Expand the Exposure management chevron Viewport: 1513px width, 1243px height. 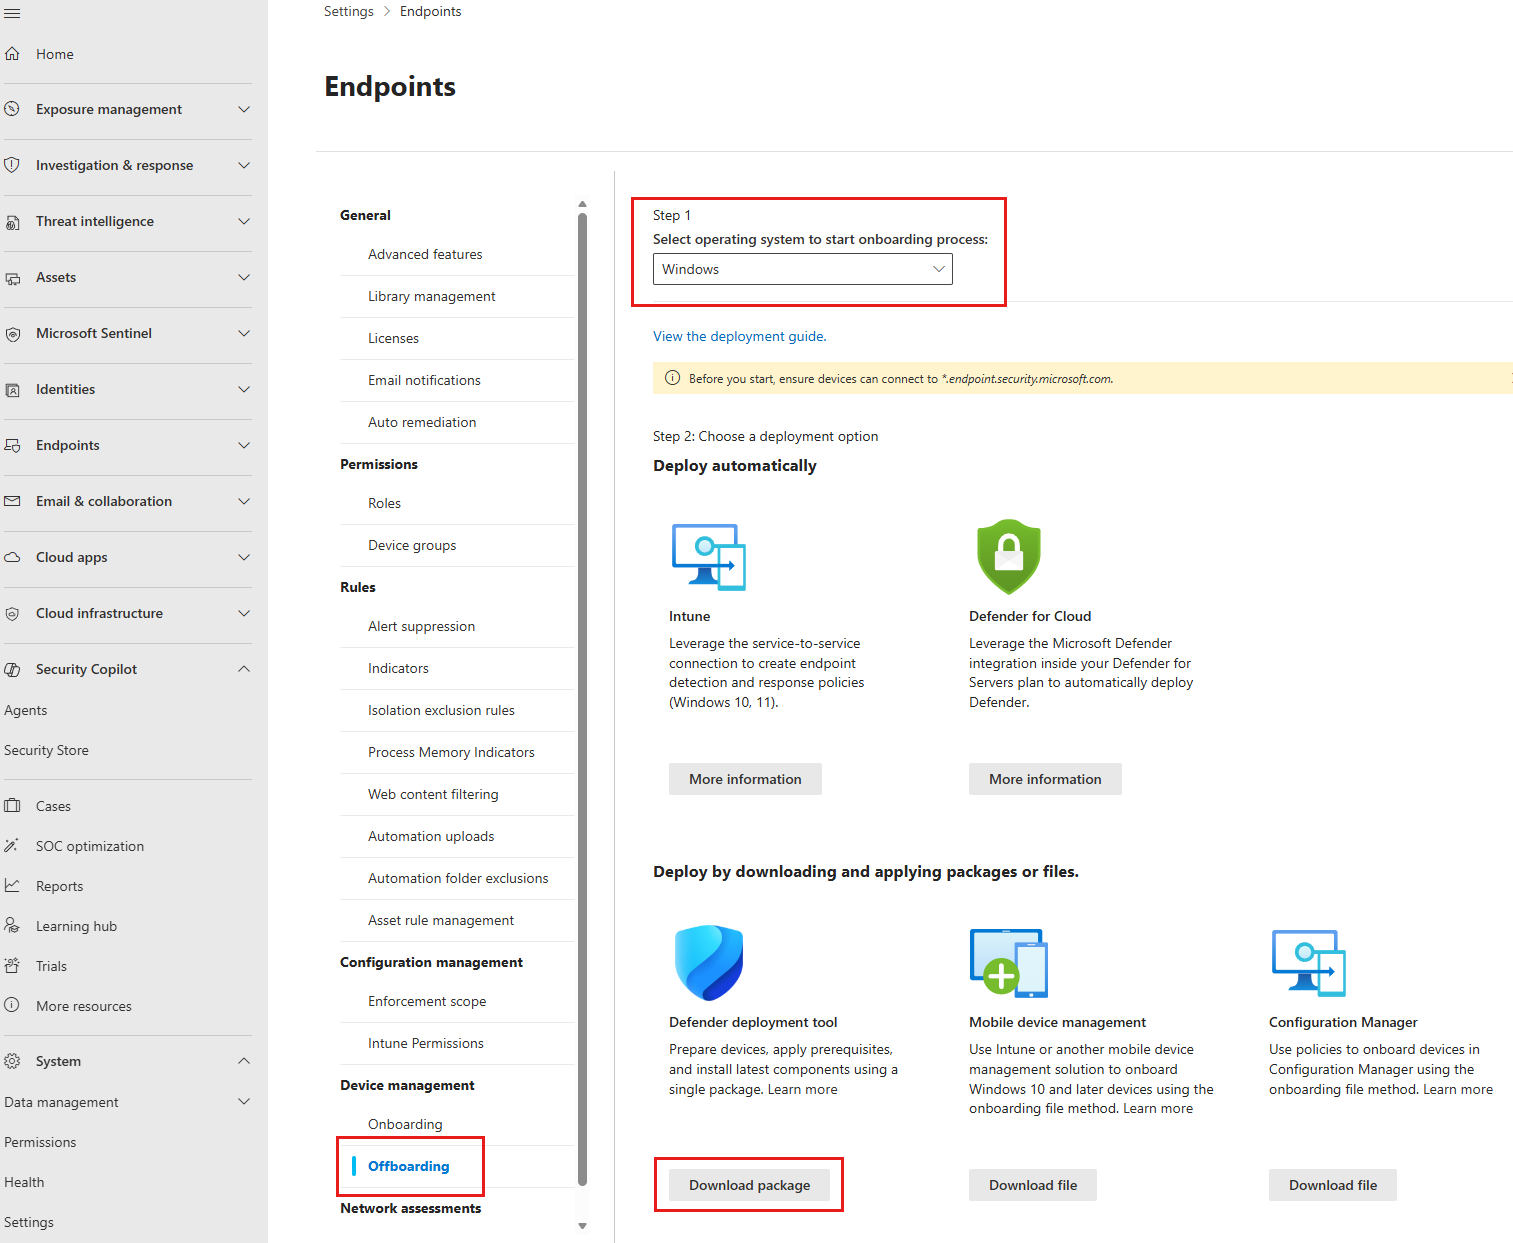(244, 109)
